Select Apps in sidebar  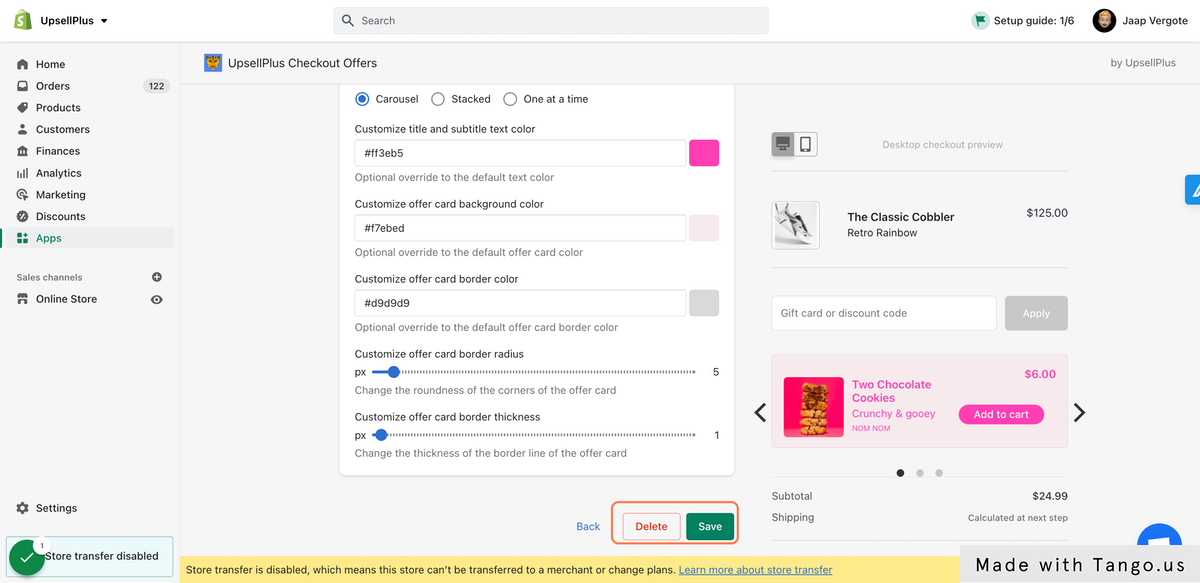pos(90,238)
